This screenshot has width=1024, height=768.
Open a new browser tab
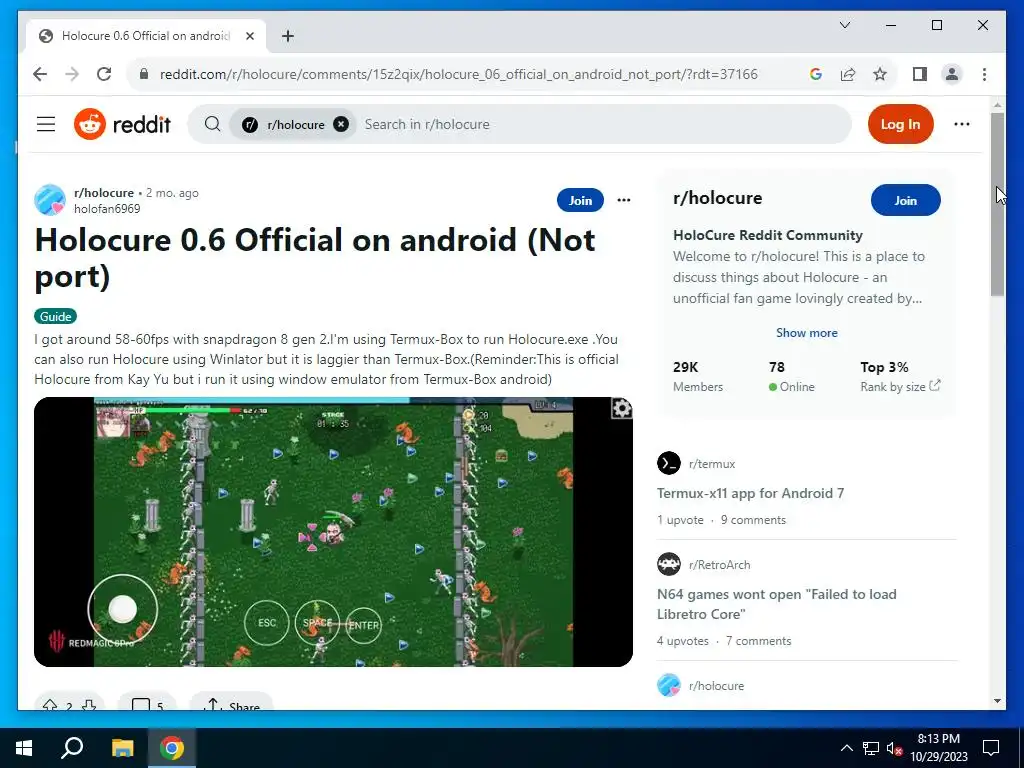pyautogui.click(x=288, y=36)
